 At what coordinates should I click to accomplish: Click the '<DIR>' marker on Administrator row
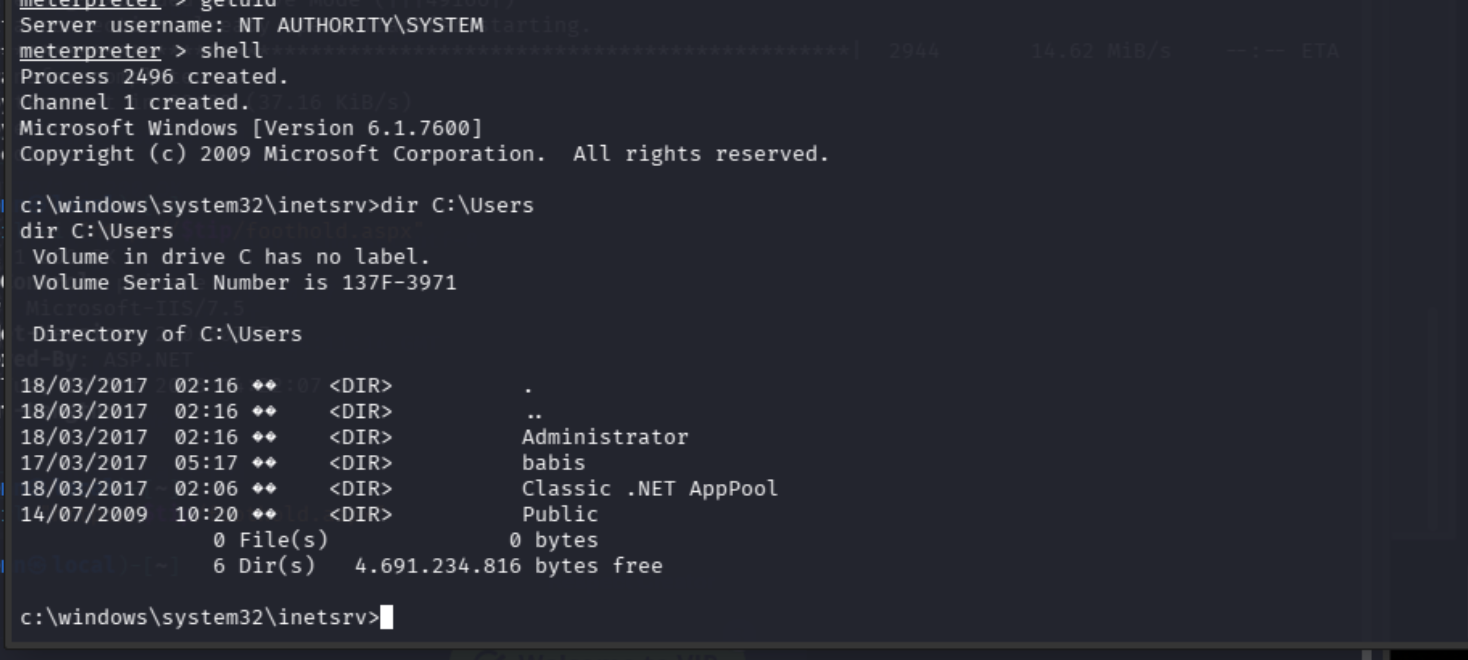tap(361, 437)
